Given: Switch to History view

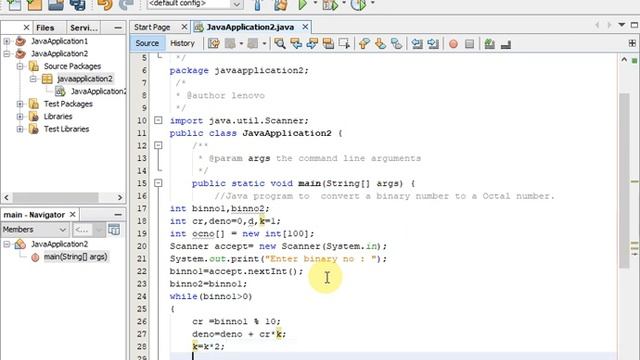Looking at the screenshot, I should (182, 43).
